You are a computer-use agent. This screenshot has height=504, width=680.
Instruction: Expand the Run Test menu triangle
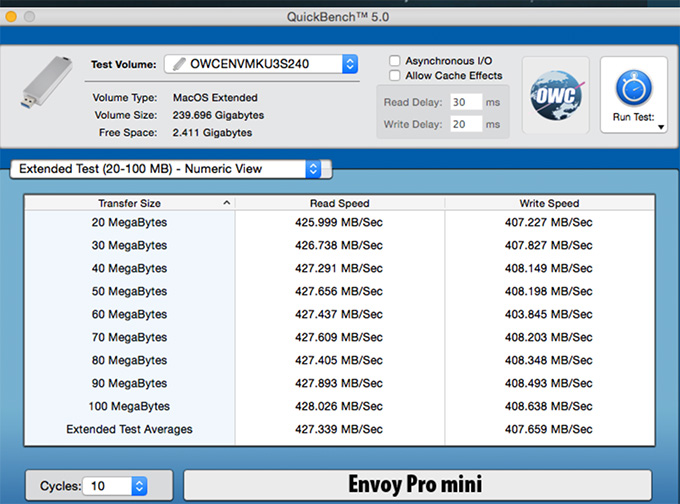pos(661,127)
